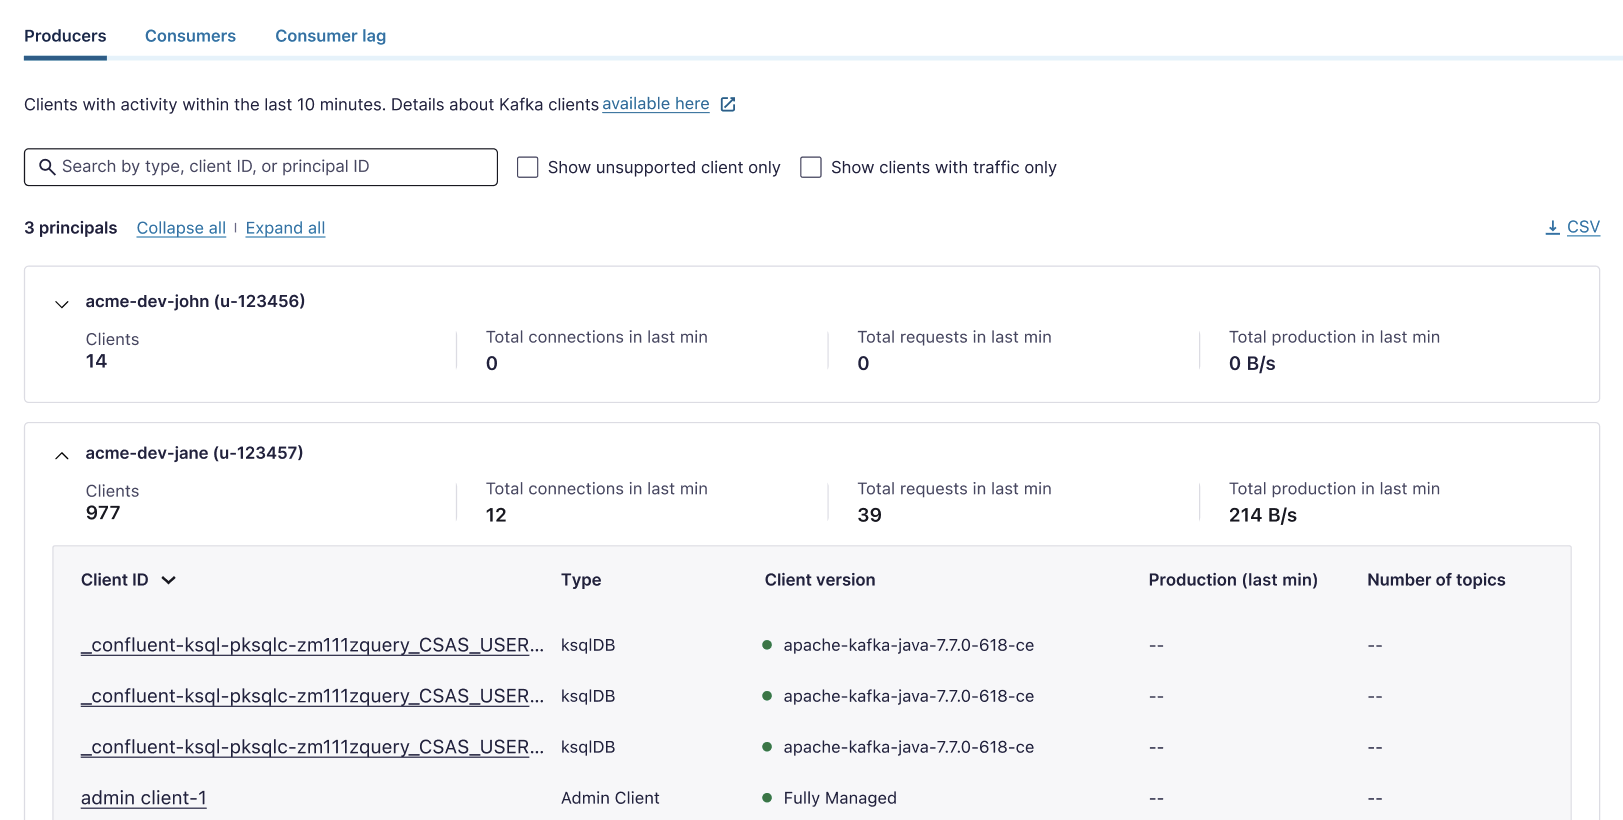Click green status dot for admin client-1 version
The width and height of the screenshot is (1623, 820).
[x=767, y=798]
